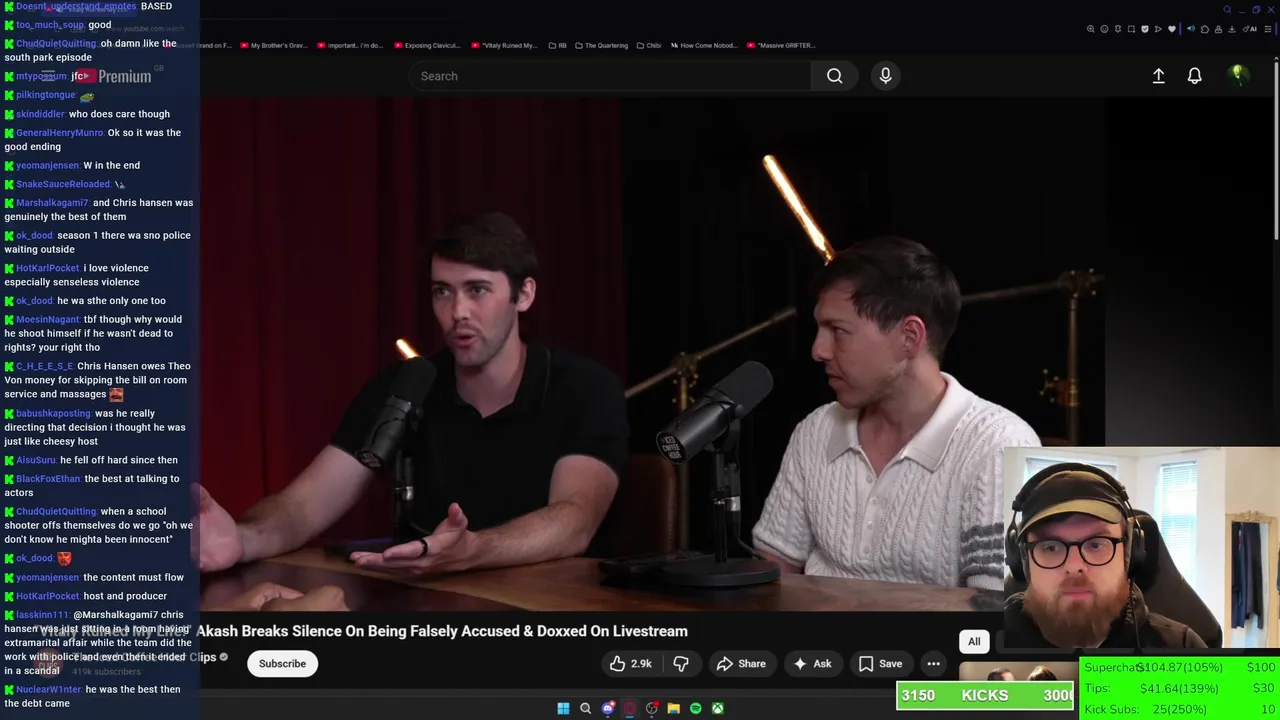The image size is (1280, 720).
Task: Open The Quartering bookmarks folder
Action: click(601, 45)
